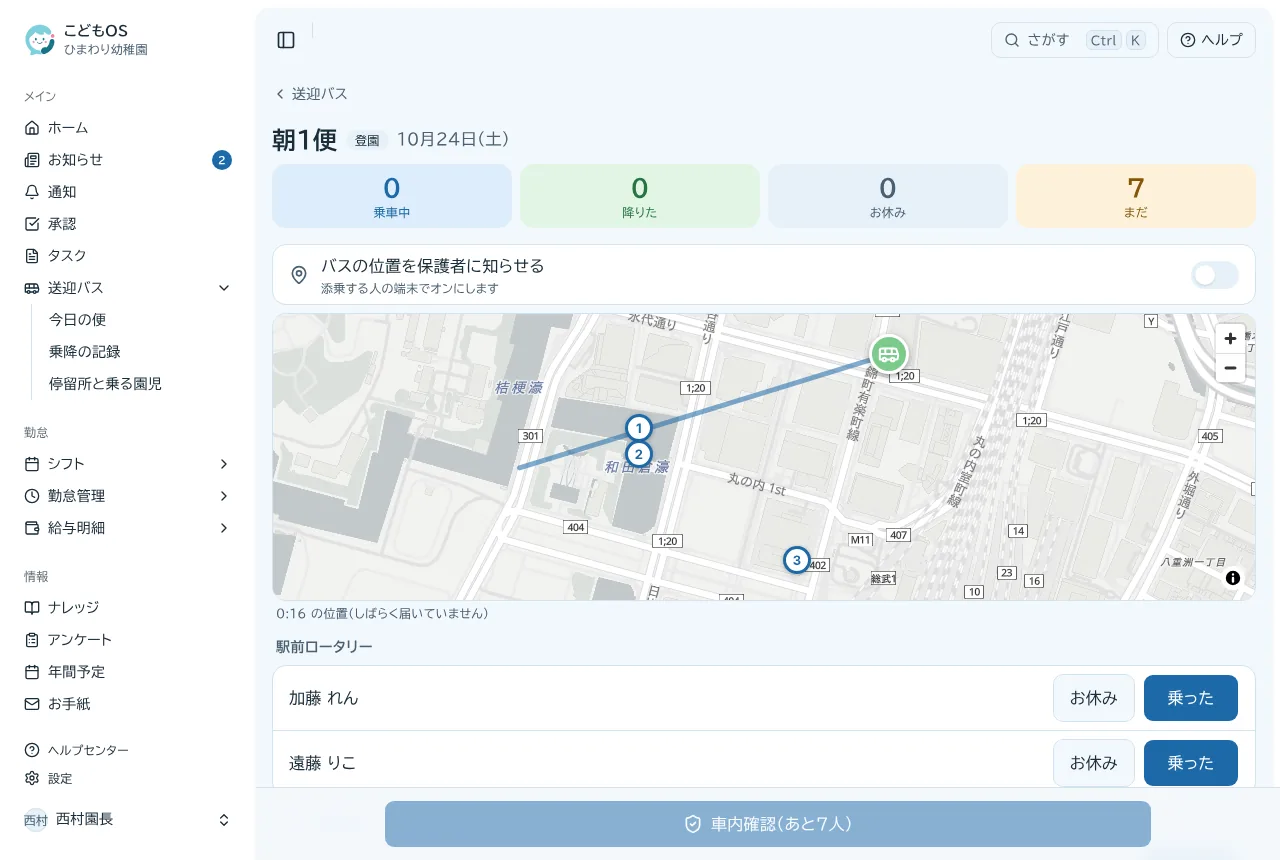Image resolution: width=1280 pixels, height=860 pixels.
Task: Select stop marker 1 on map
Action: (x=639, y=428)
